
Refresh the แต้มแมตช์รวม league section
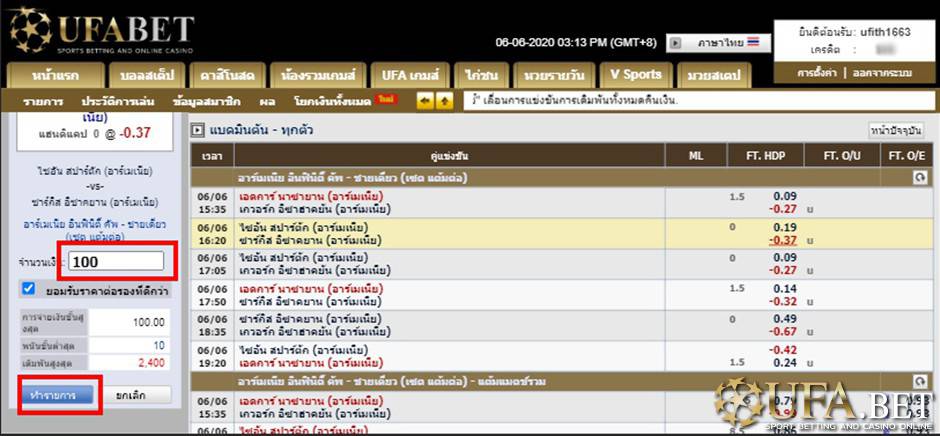tap(920, 381)
